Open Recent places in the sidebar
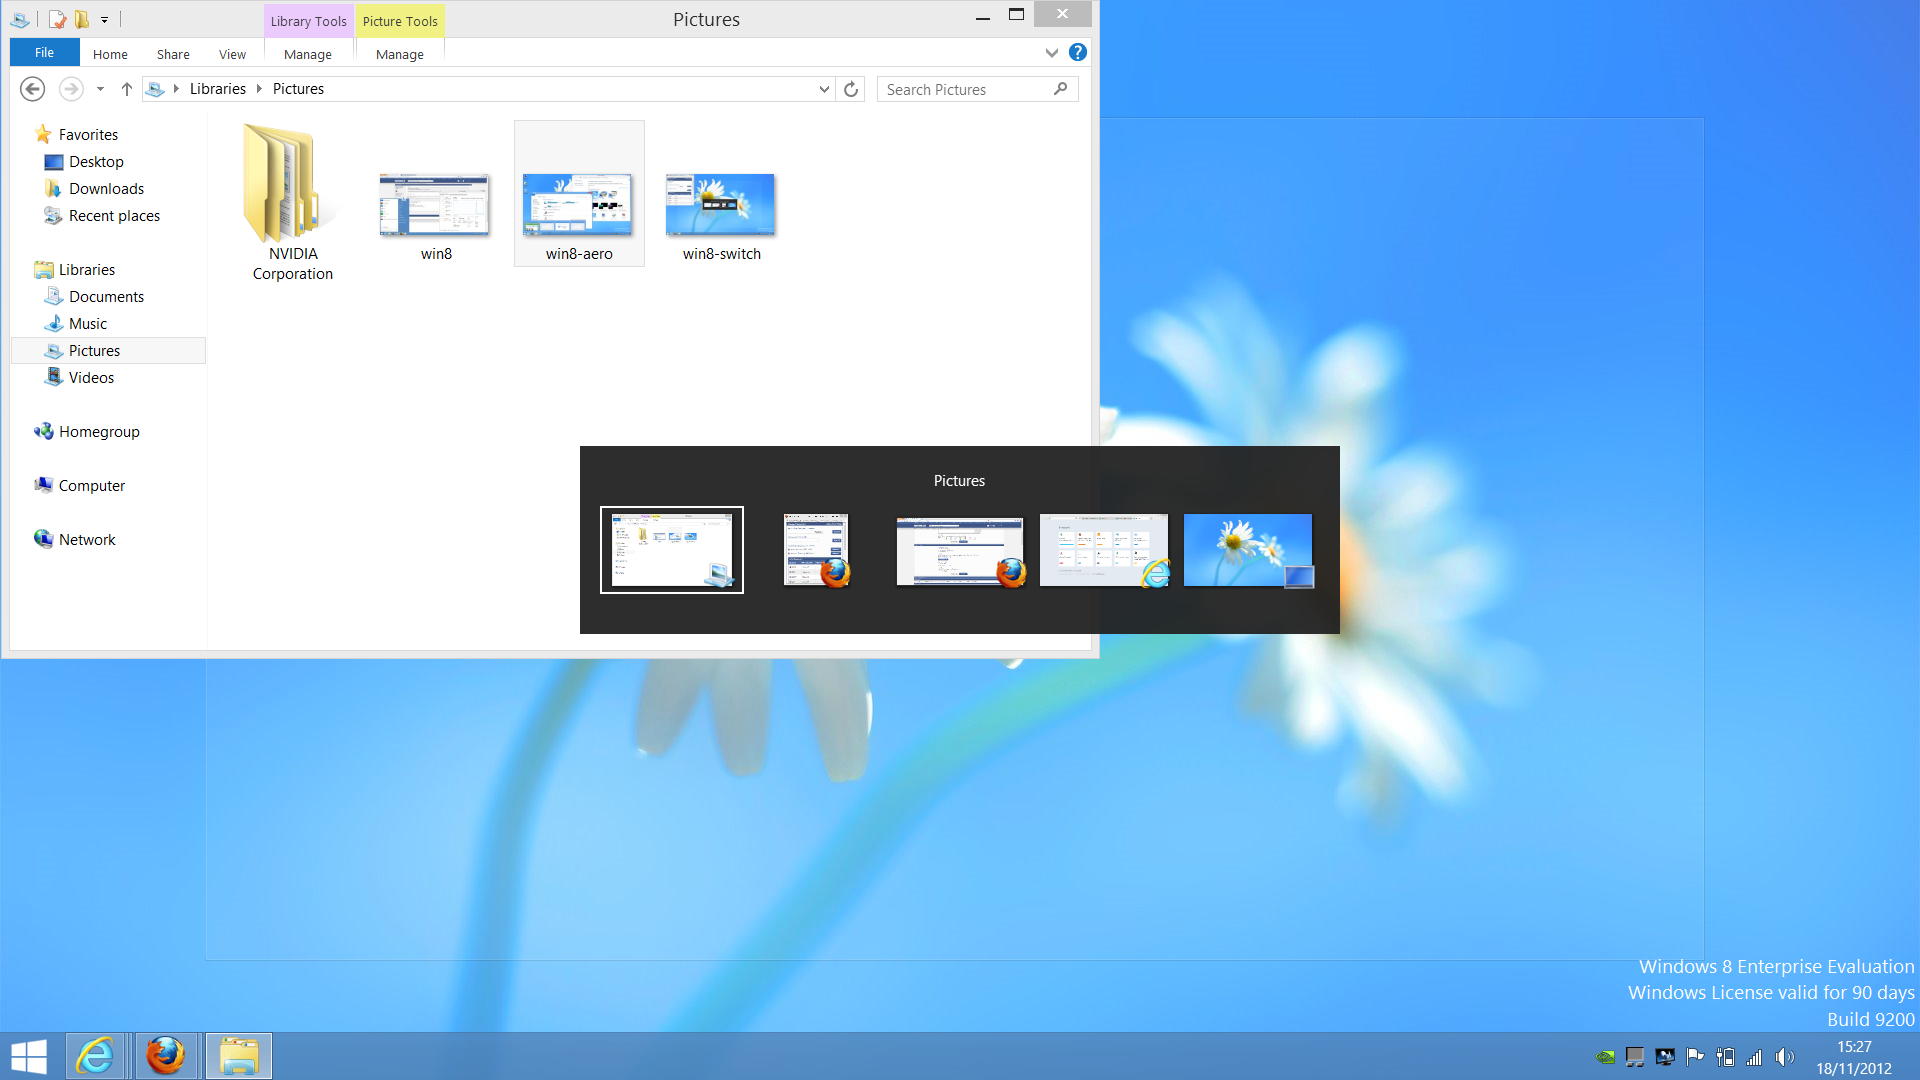The width and height of the screenshot is (1920, 1080). [114, 215]
